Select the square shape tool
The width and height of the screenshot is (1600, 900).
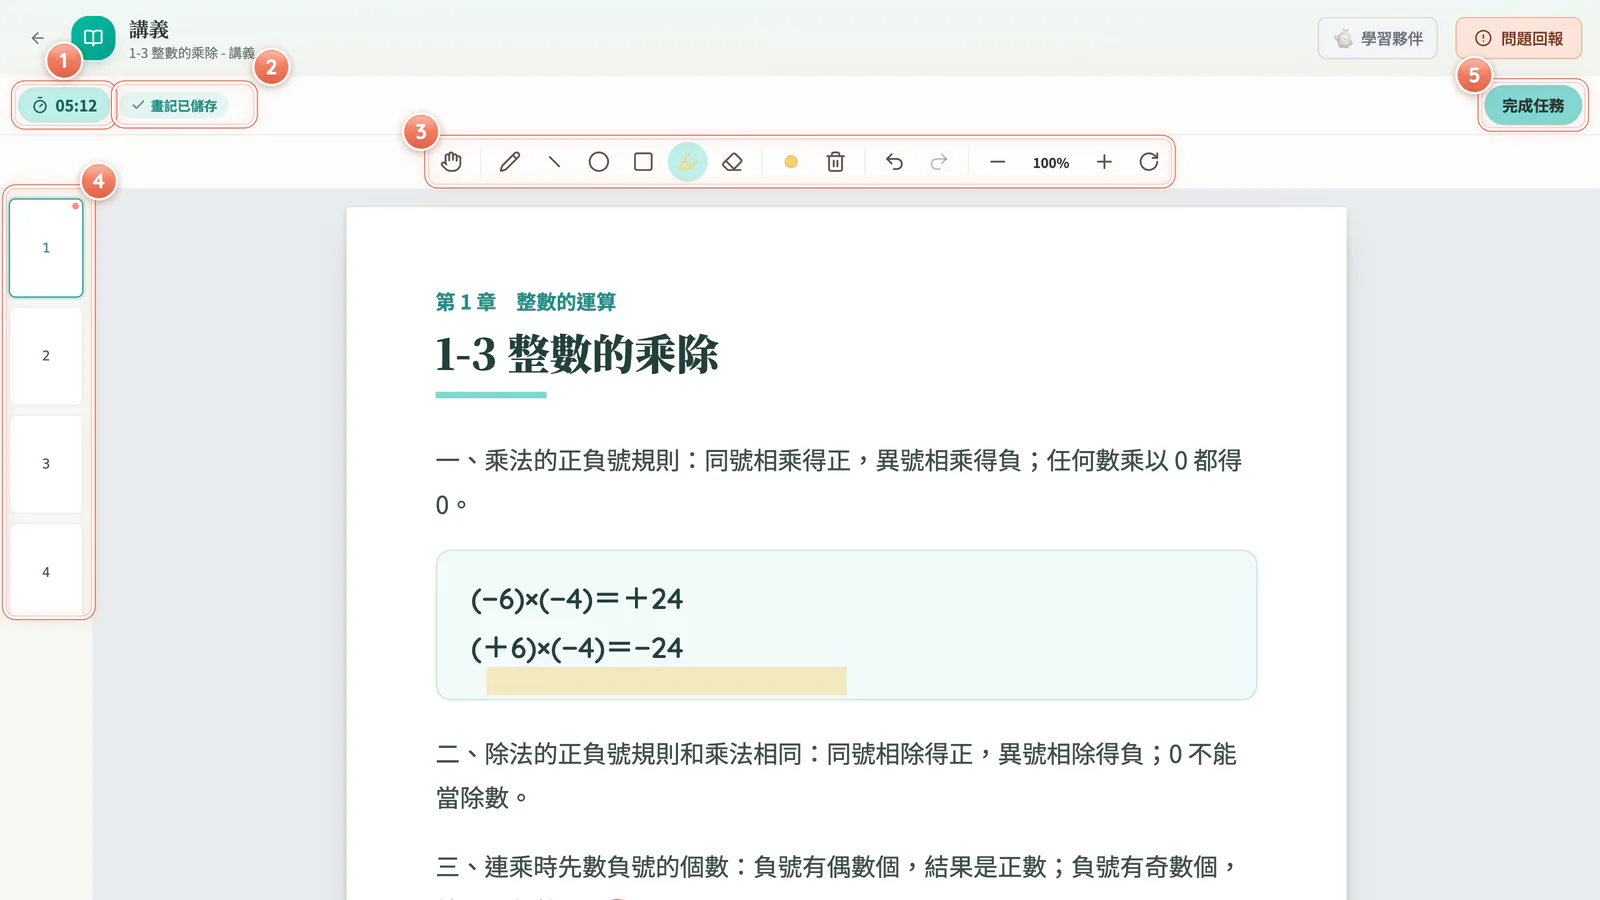click(643, 162)
